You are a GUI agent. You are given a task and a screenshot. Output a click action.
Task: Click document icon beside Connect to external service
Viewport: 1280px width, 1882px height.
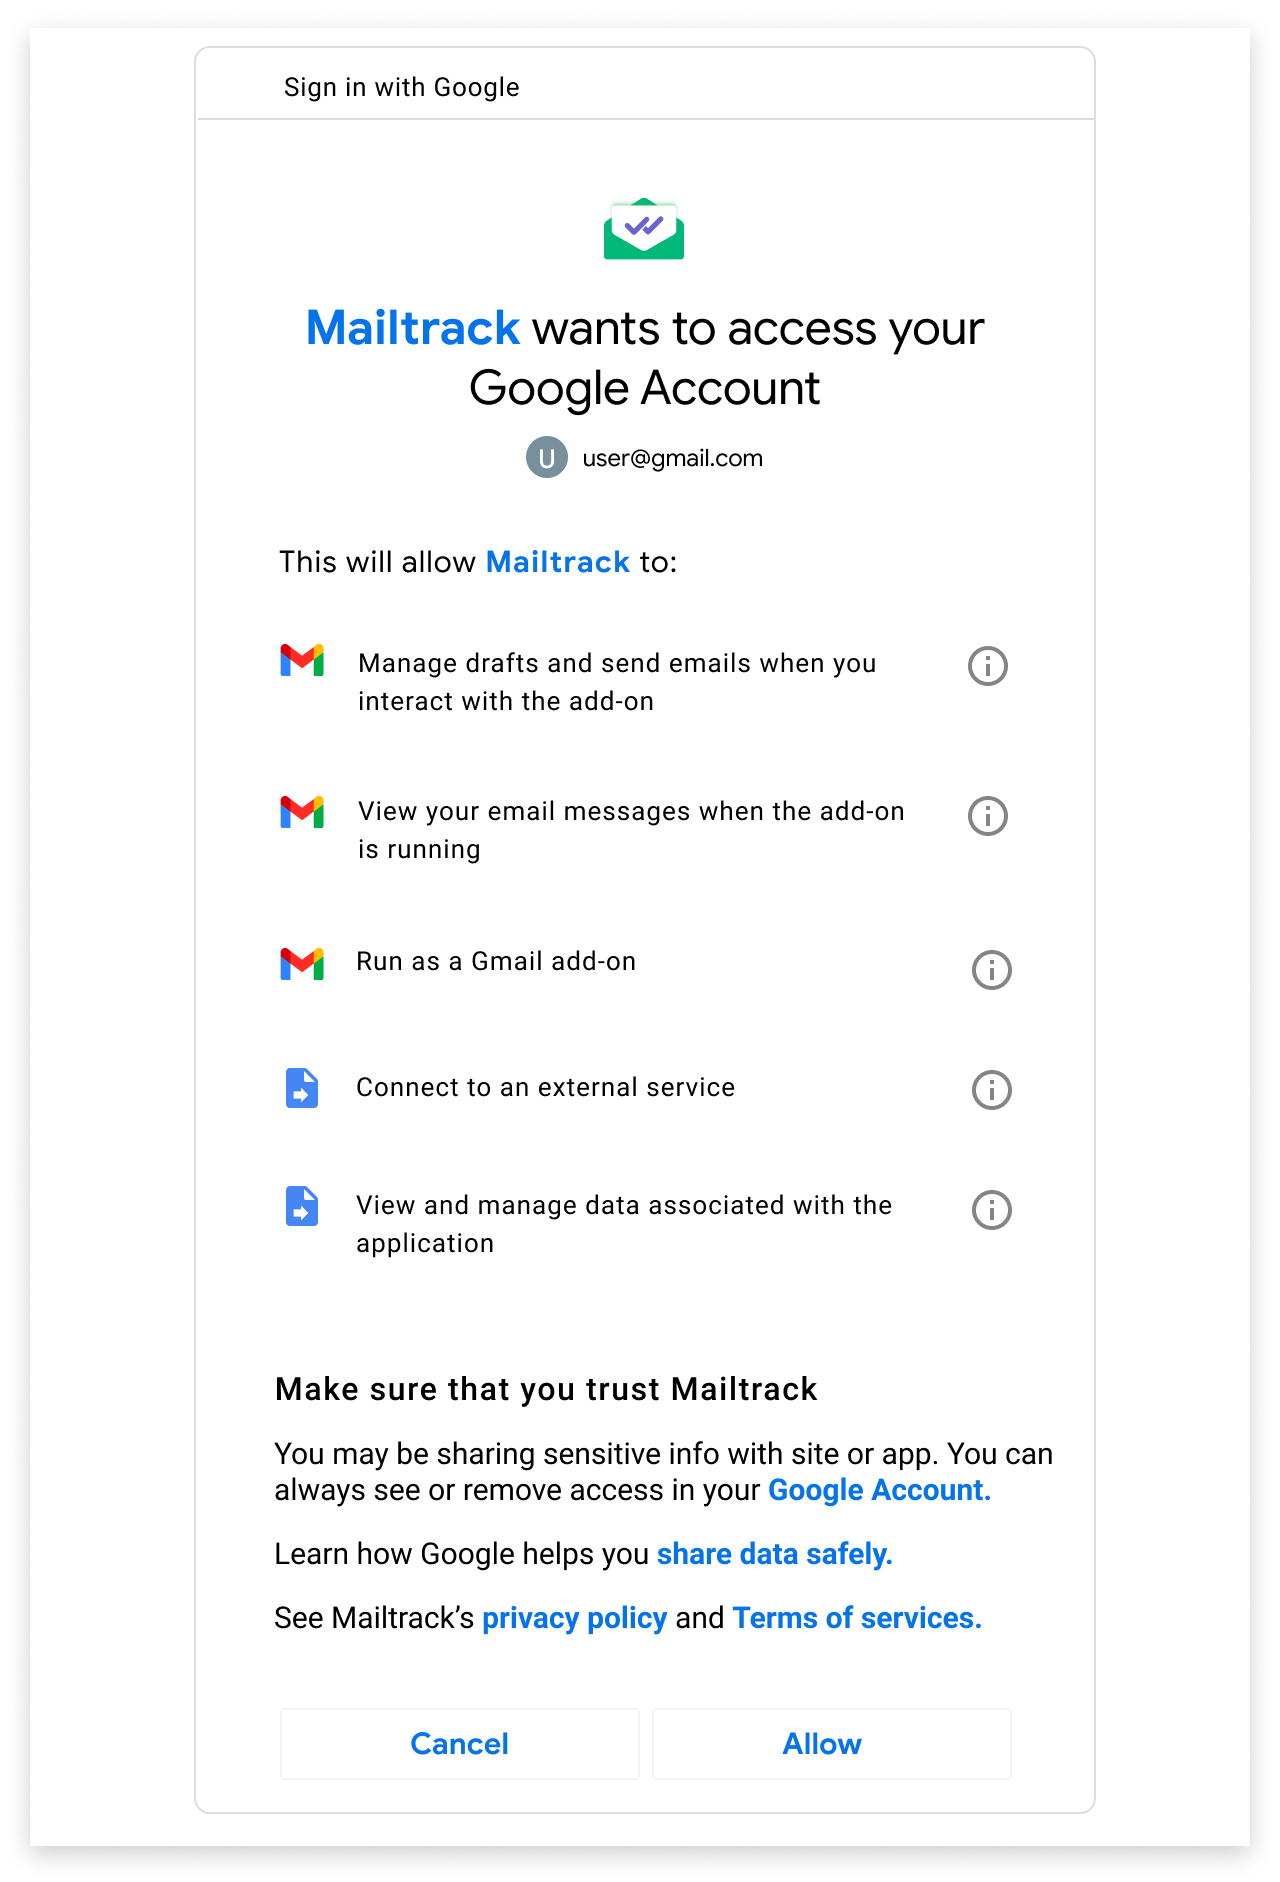click(302, 1088)
